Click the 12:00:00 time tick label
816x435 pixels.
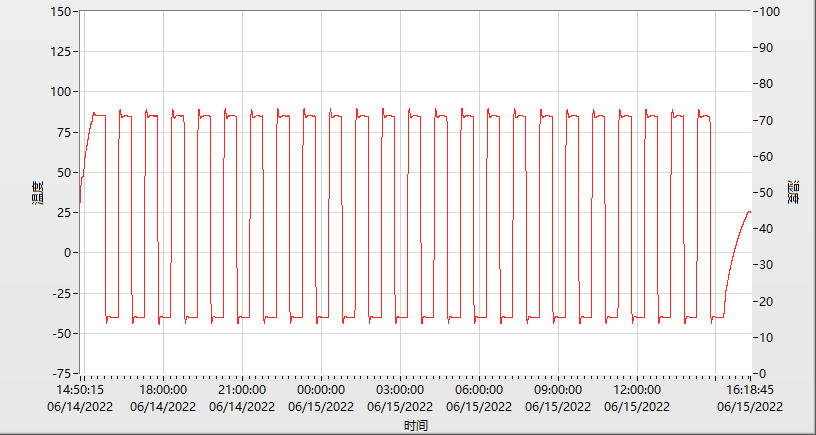637,390
